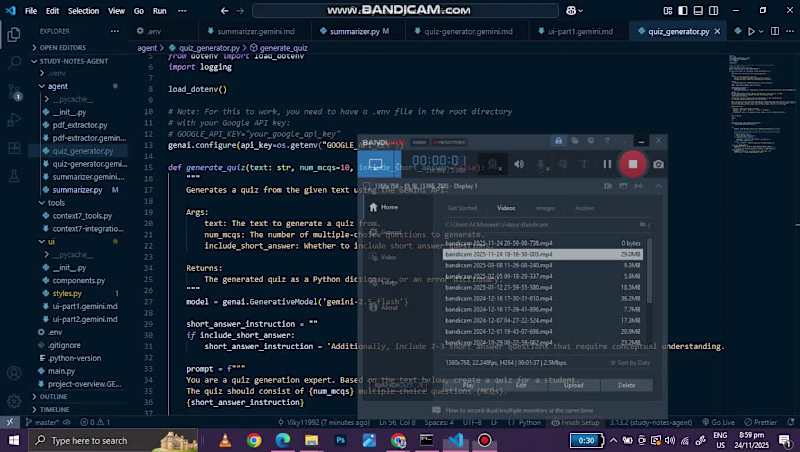Open Bandicam output folder icon in title bar
This screenshot has height=452, width=800.
tap(575, 140)
